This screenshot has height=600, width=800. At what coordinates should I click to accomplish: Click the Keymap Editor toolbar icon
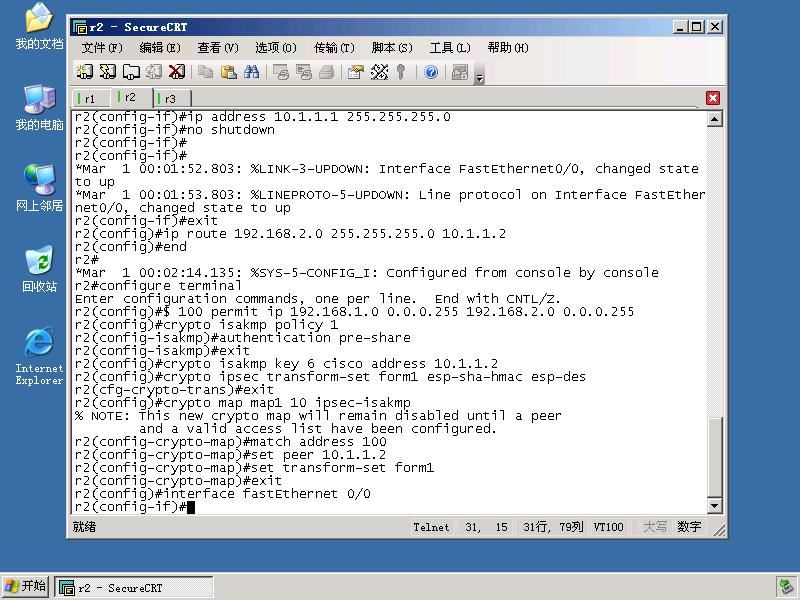click(x=379, y=72)
